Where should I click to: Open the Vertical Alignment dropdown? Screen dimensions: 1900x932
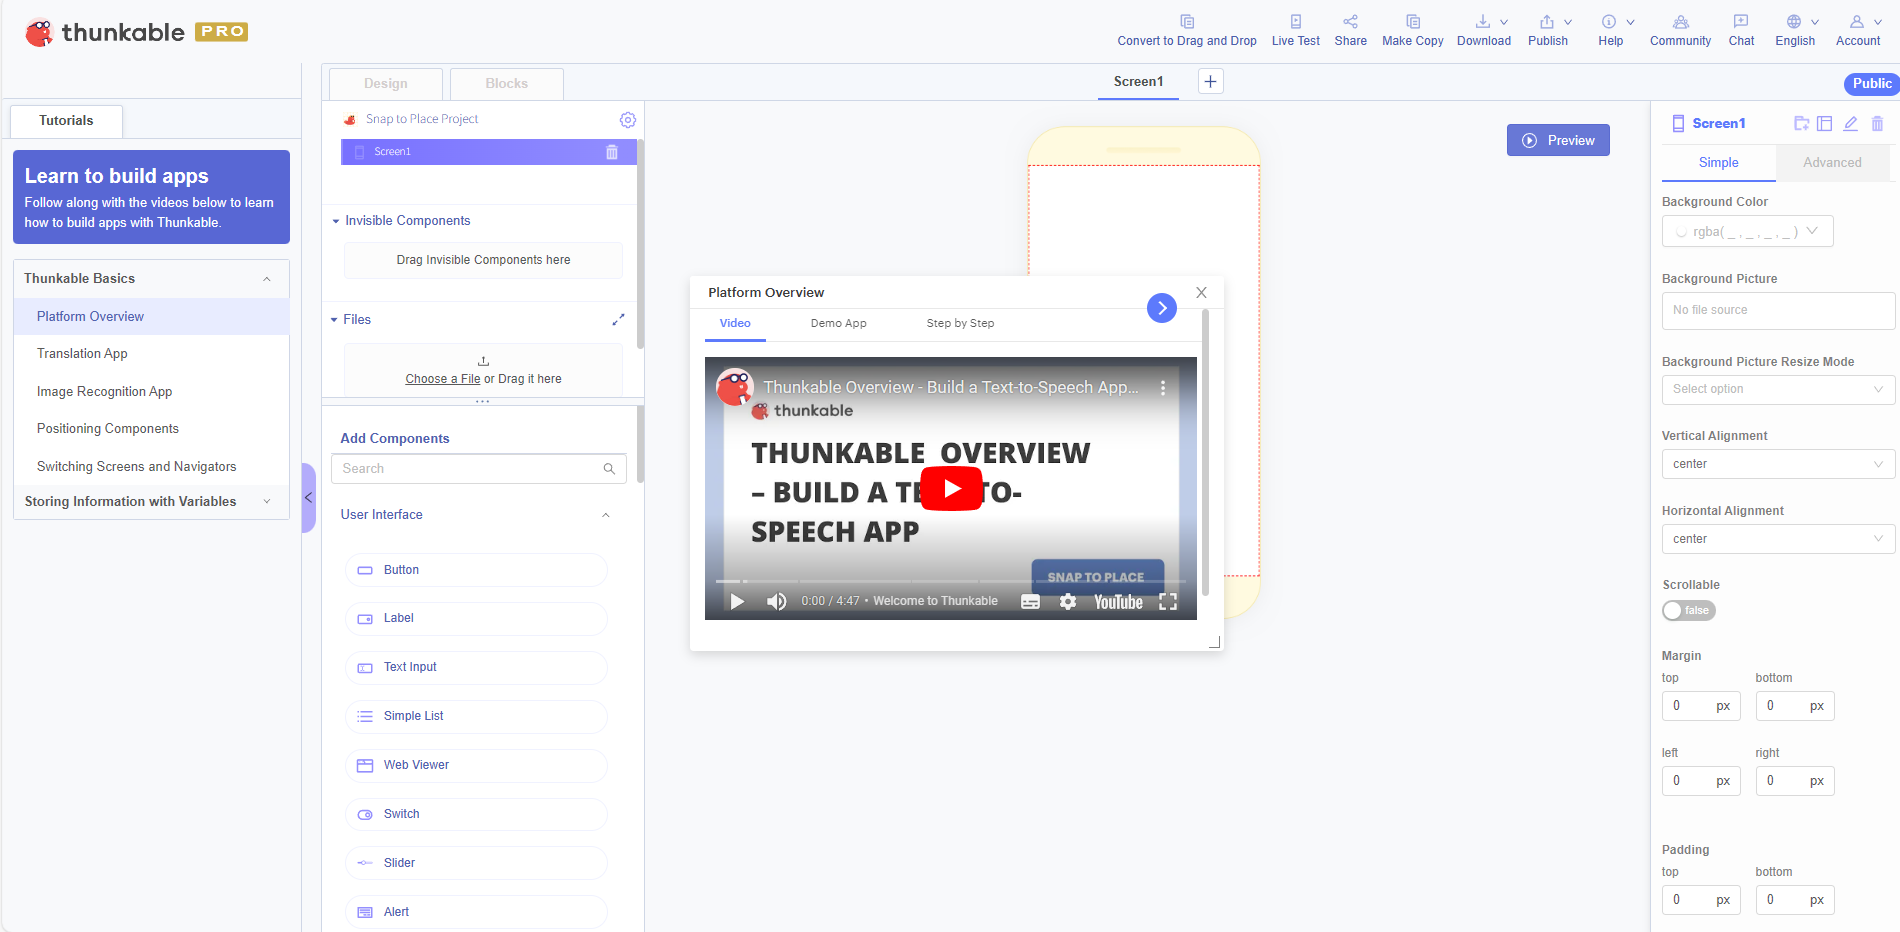pos(1777,464)
